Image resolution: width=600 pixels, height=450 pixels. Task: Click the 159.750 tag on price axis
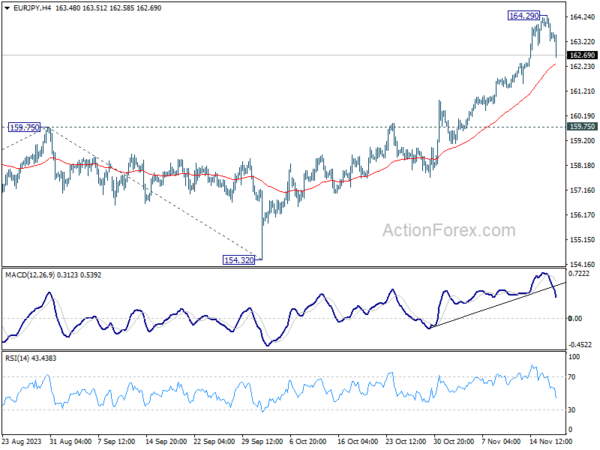pos(582,127)
